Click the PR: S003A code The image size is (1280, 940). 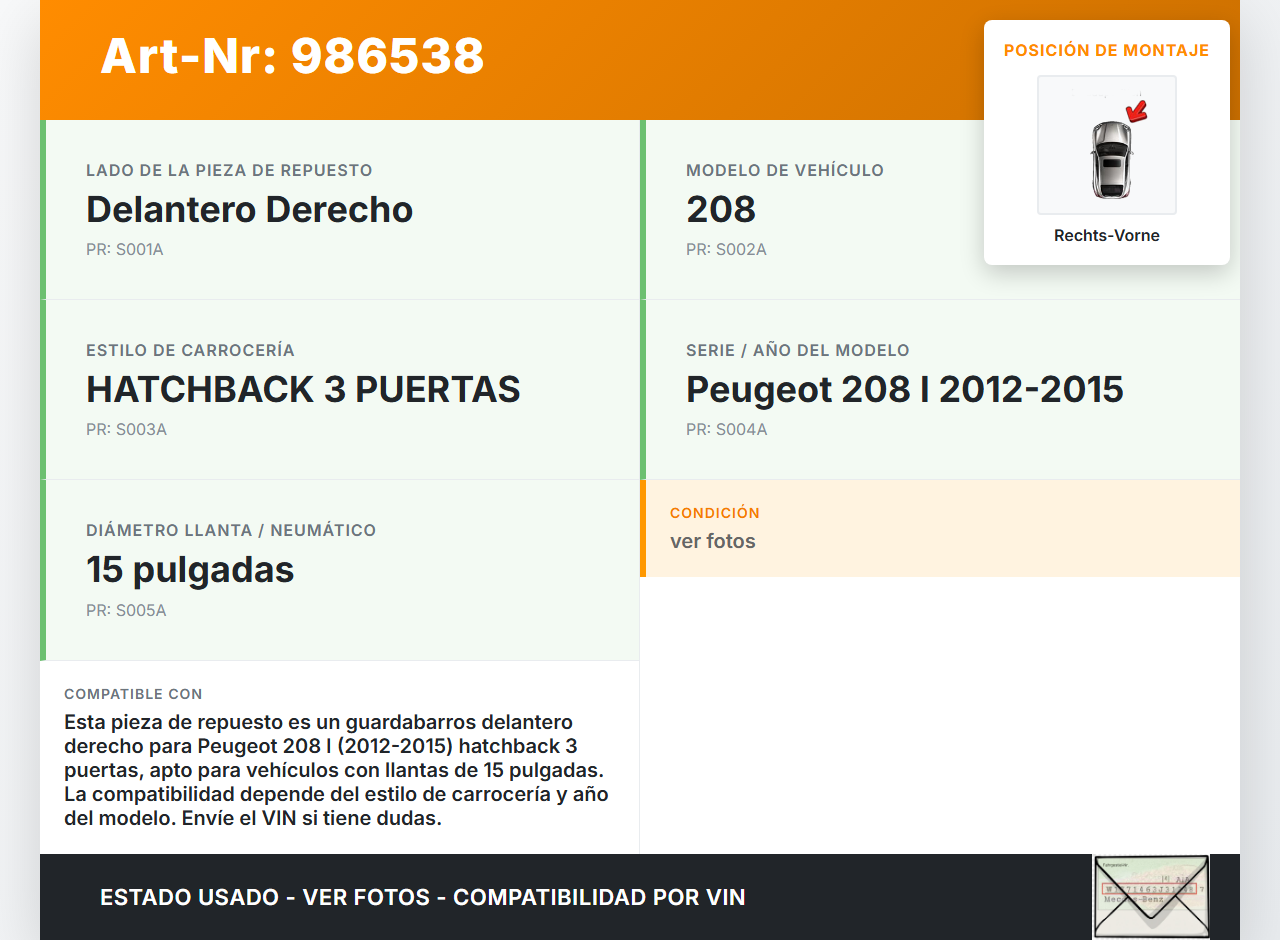(126, 430)
